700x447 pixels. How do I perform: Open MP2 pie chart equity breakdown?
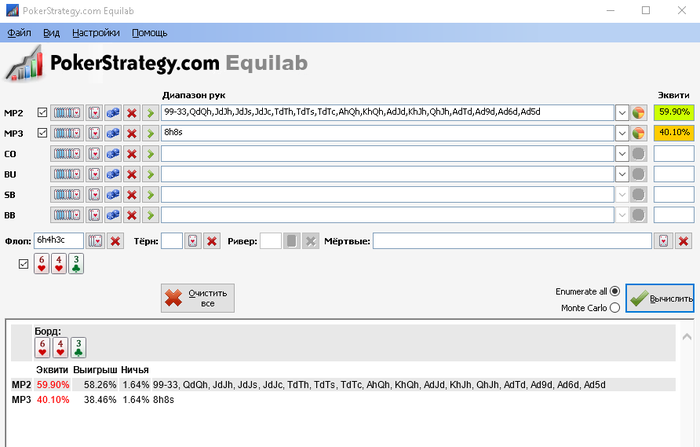click(x=639, y=113)
